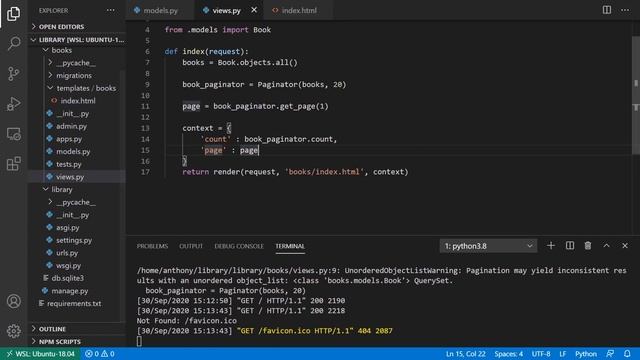This screenshot has height=360, width=640.
Task: Open the Source Control view
Action: coord(13,73)
